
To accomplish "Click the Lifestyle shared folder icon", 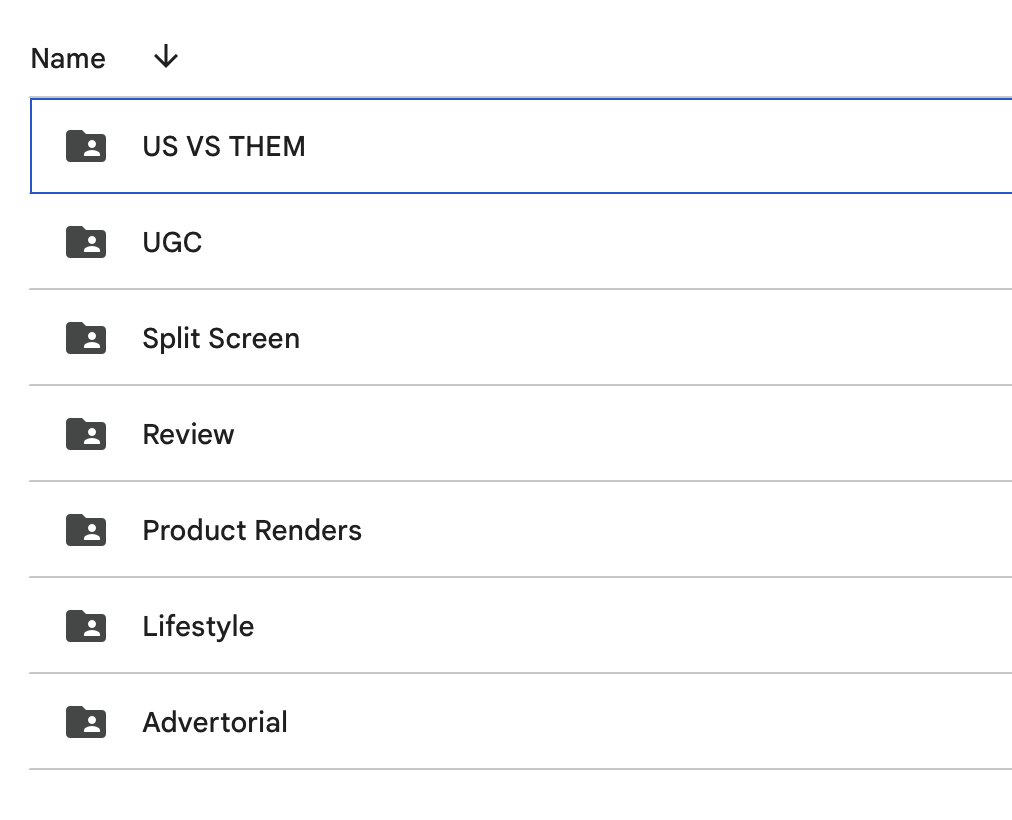I will [x=86, y=626].
